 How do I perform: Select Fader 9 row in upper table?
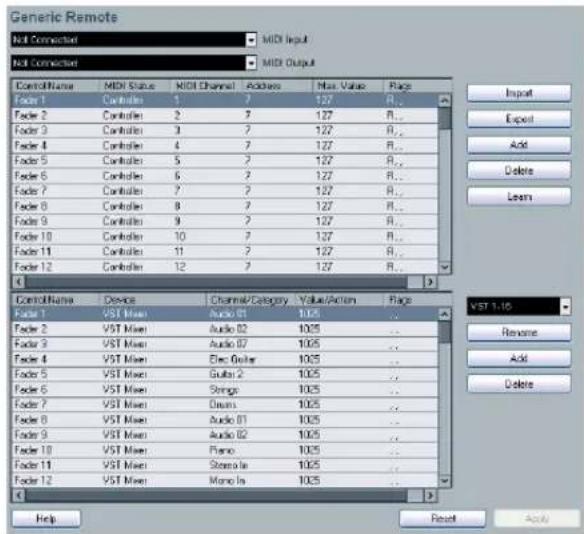(225, 221)
